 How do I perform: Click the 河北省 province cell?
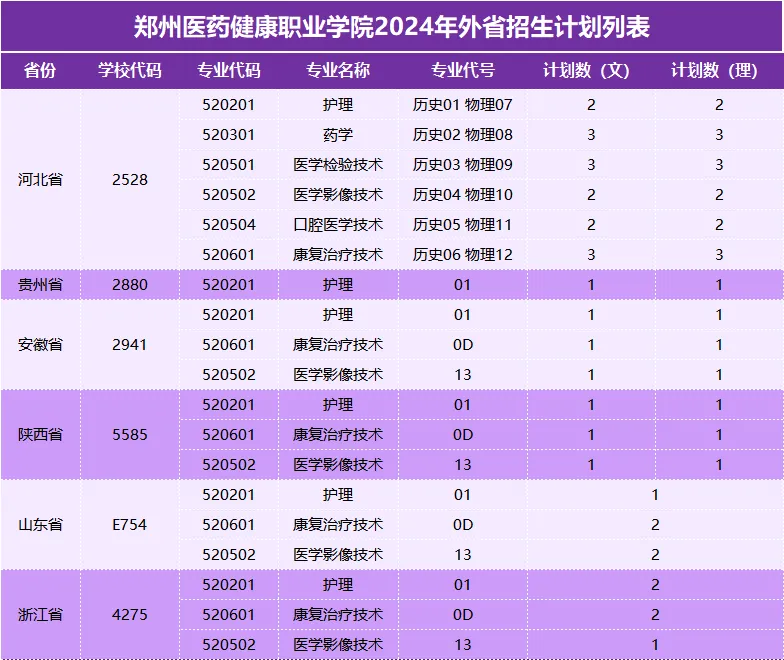(40, 180)
